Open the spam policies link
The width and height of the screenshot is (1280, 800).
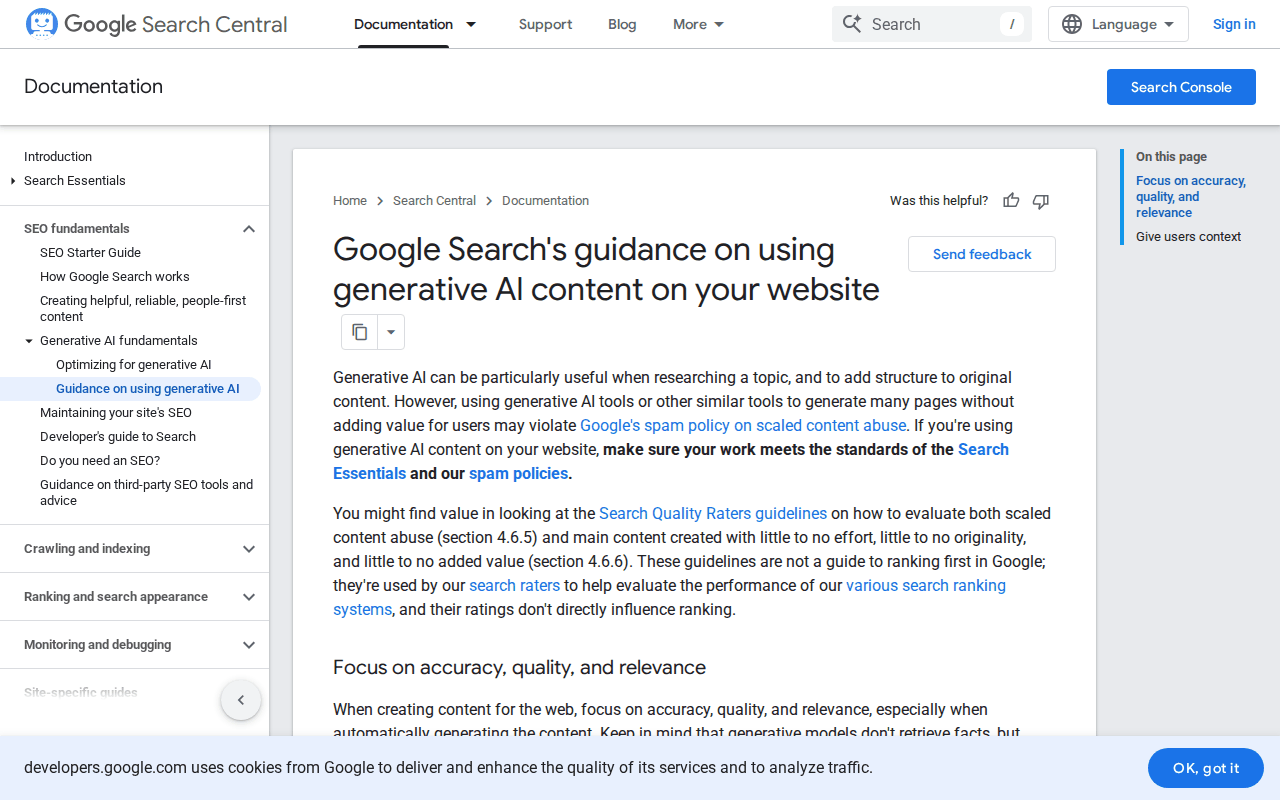[x=518, y=473]
